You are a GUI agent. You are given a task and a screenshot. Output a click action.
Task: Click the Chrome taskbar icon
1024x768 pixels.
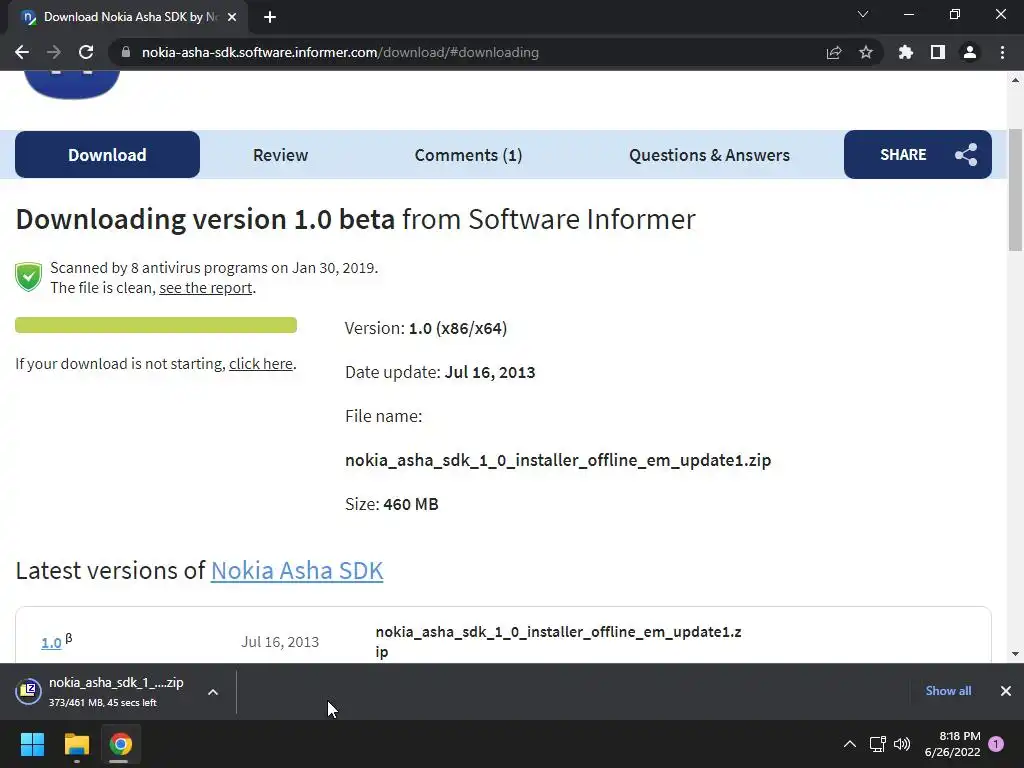(x=120, y=744)
